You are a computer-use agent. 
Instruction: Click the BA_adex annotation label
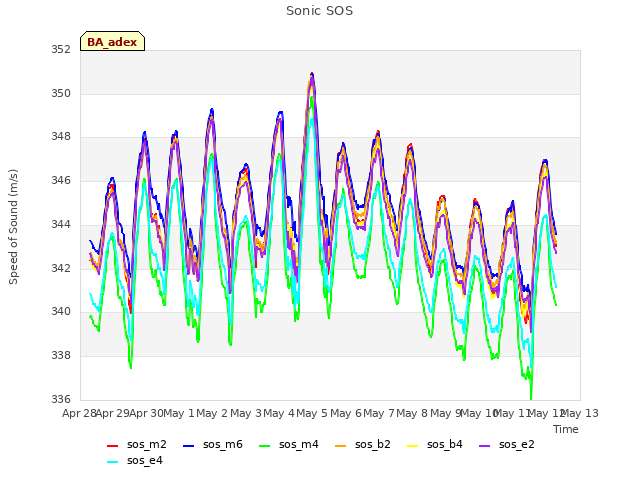click(112, 42)
